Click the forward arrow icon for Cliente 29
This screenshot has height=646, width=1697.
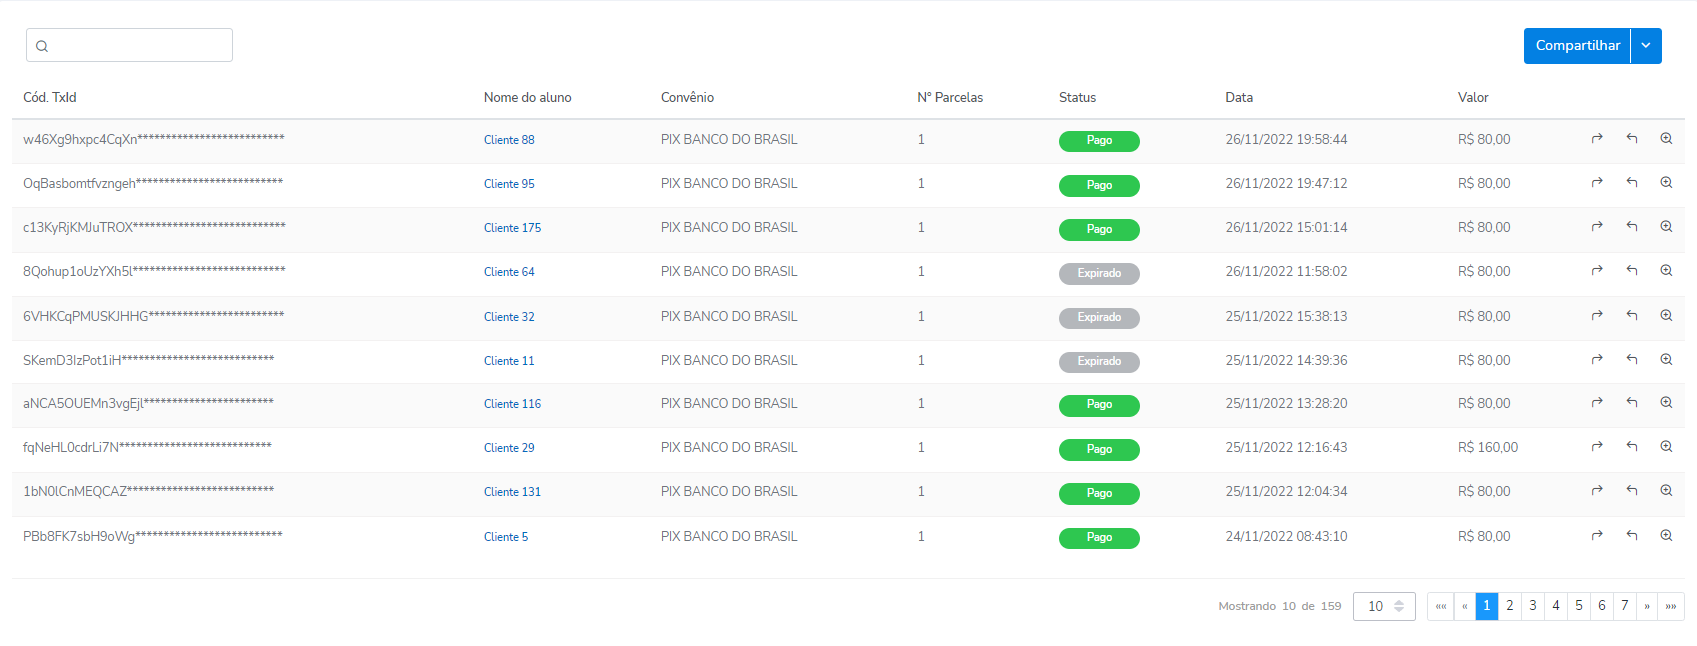pyautogui.click(x=1597, y=447)
